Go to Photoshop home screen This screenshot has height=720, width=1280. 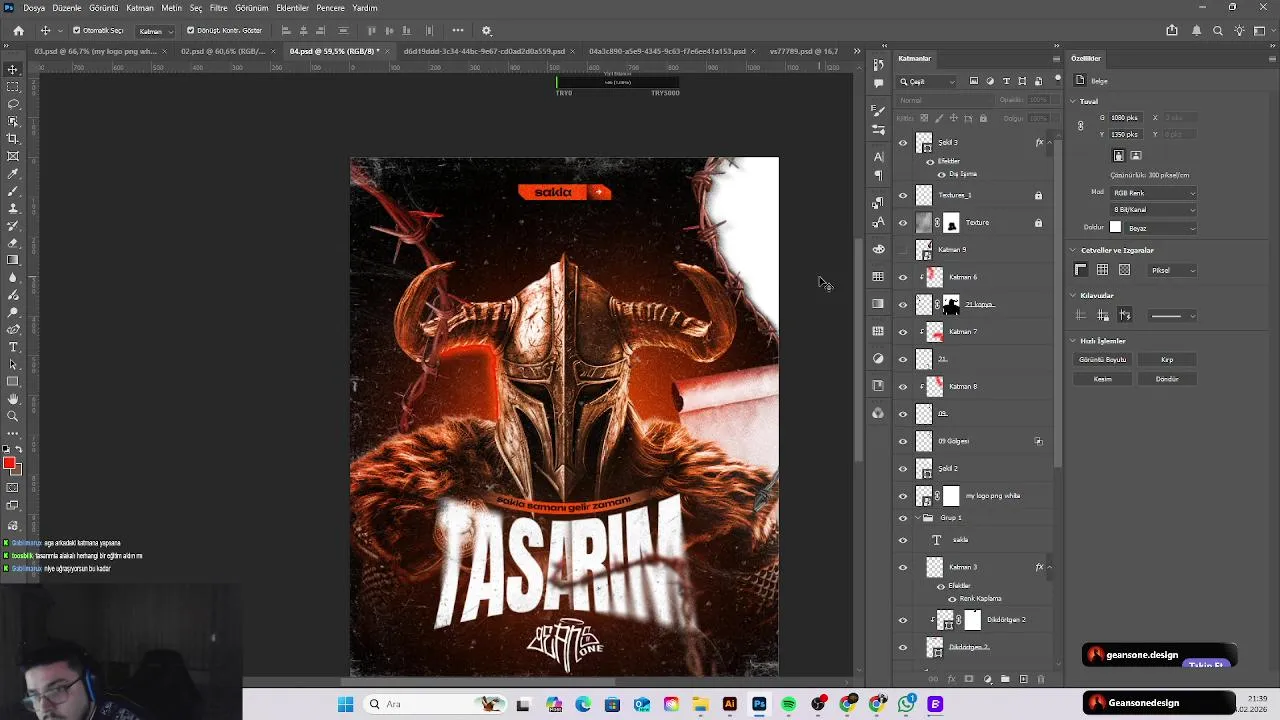pyautogui.click(x=18, y=31)
